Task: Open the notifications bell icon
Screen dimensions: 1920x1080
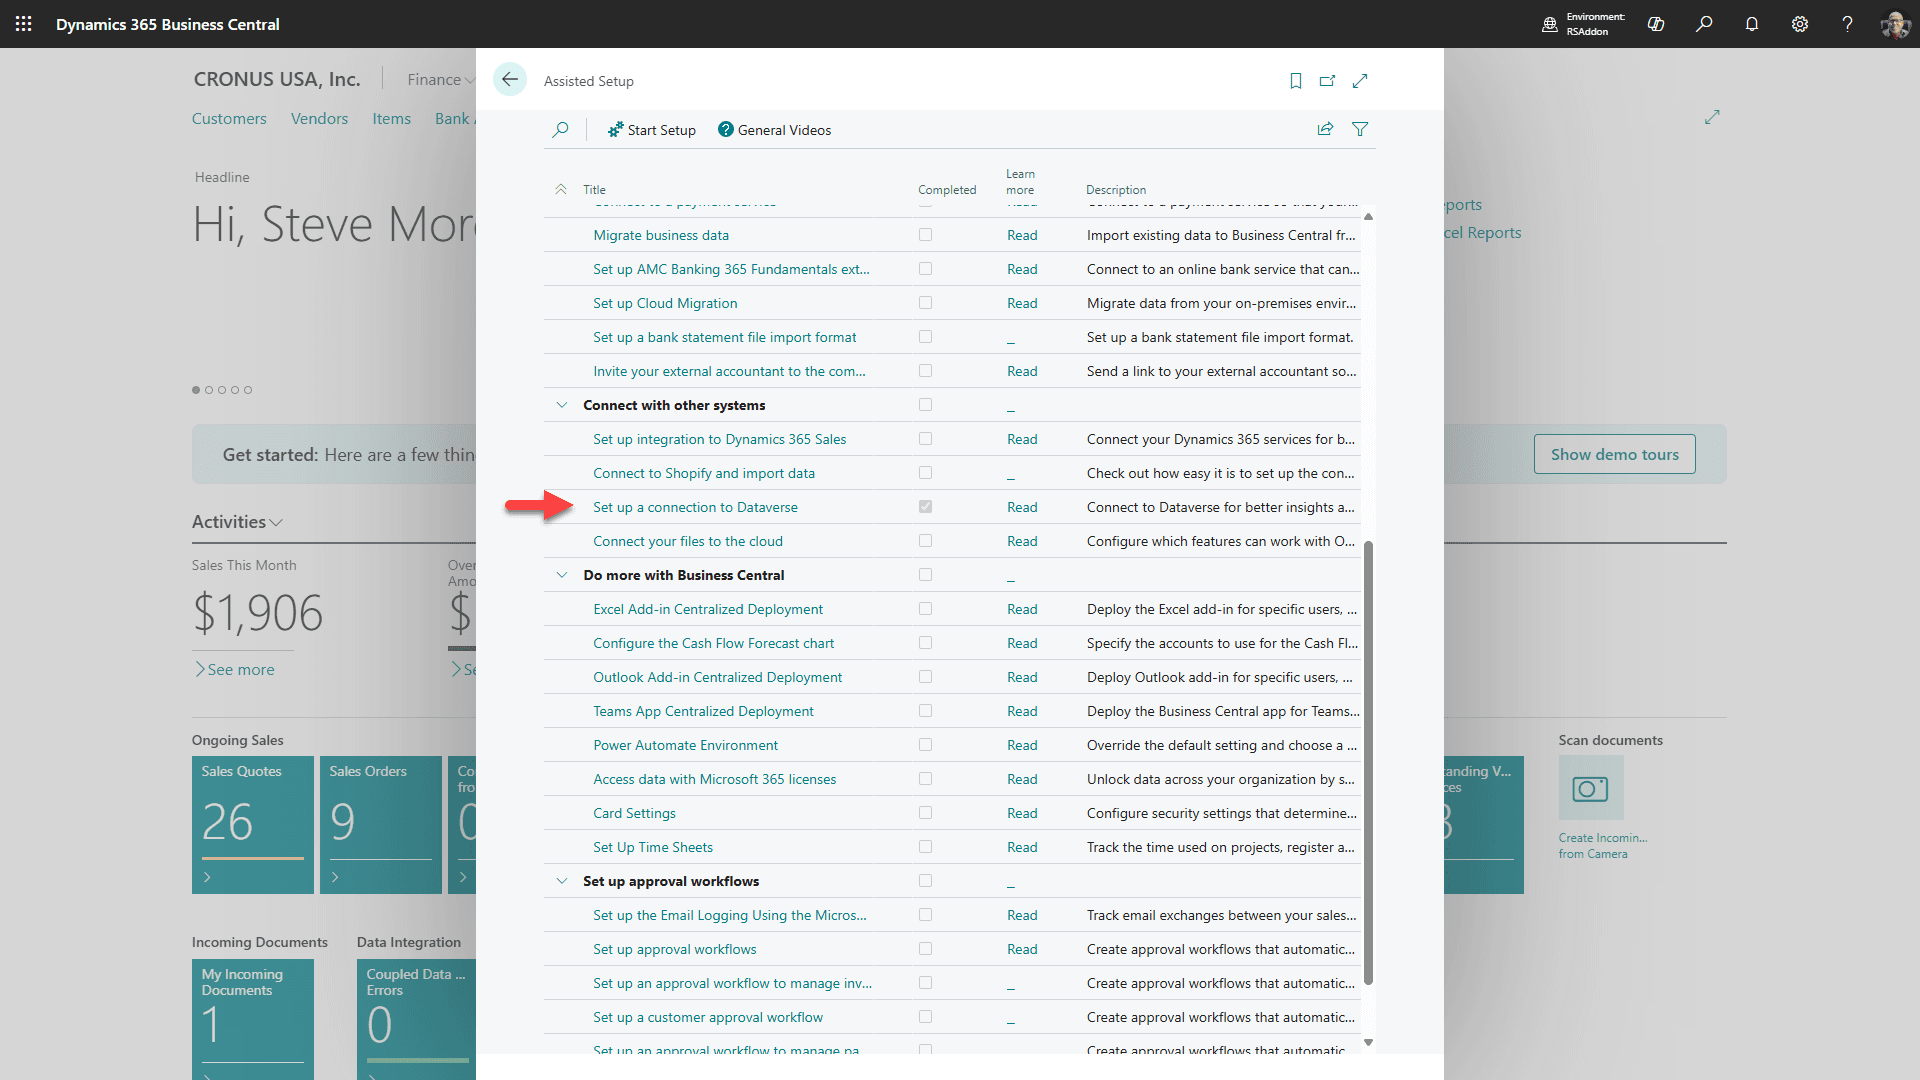Action: [x=1752, y=24]
